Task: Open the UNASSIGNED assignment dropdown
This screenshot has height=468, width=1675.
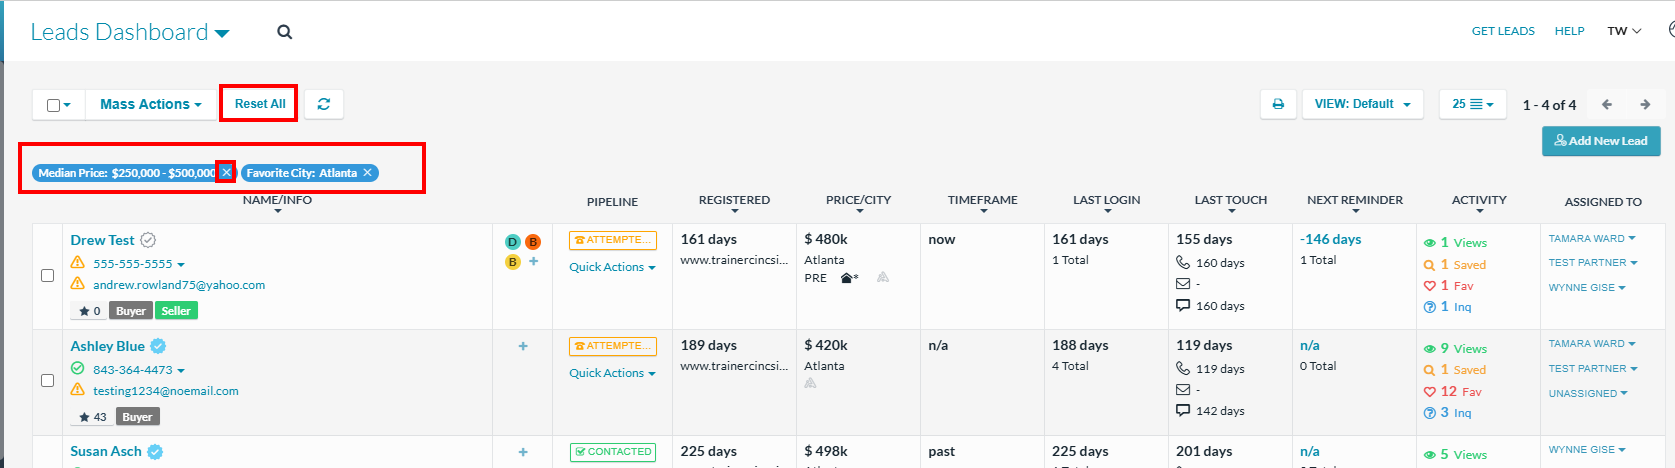Action: (1588, 393)
